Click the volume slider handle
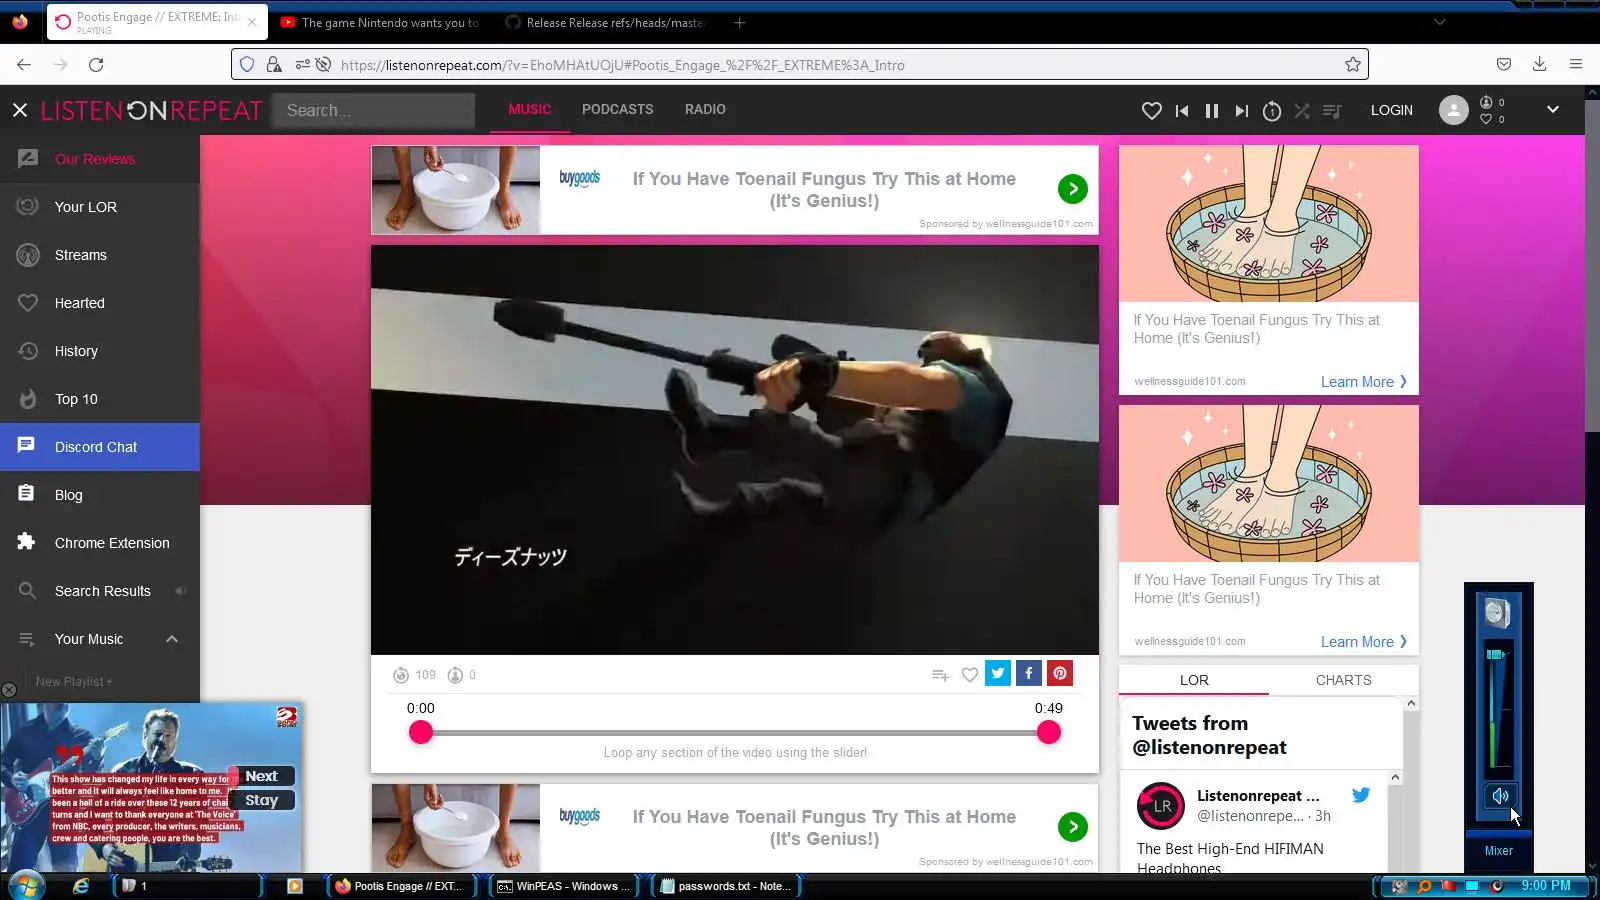This screenshot has width=1600, height=900. (1496, 655)
